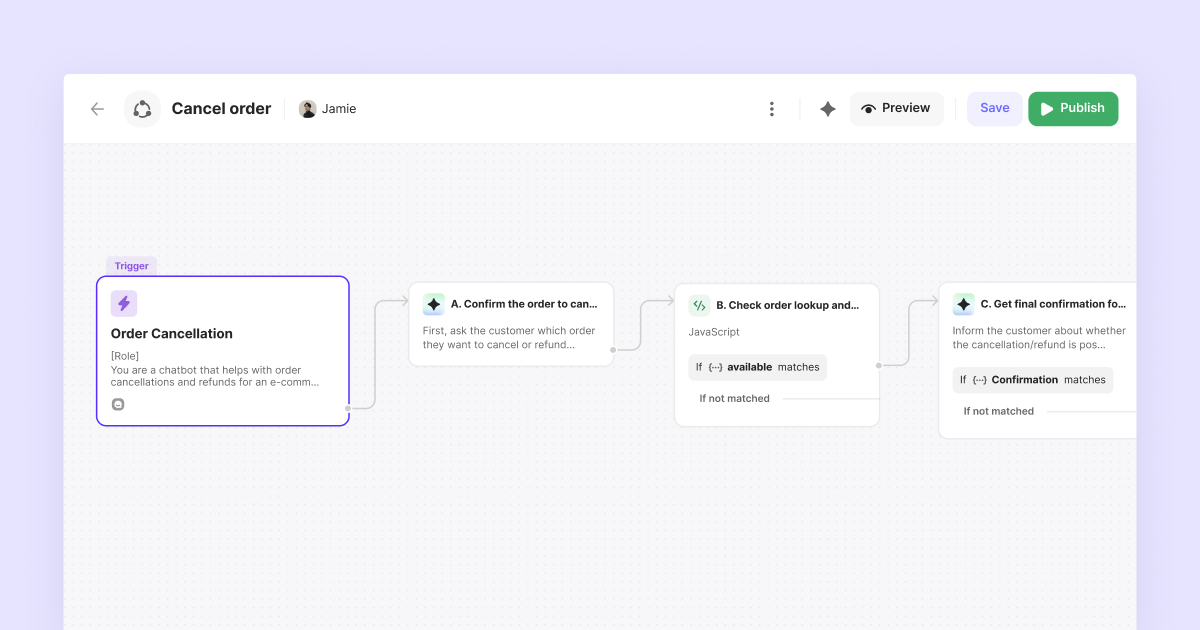Click the AI sparkle icon in the header

828,109
